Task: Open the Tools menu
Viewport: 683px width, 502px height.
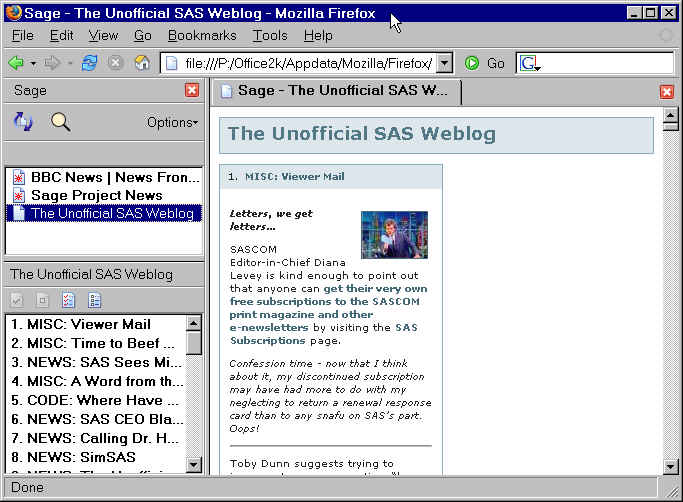Action: (x=270, y=35)
